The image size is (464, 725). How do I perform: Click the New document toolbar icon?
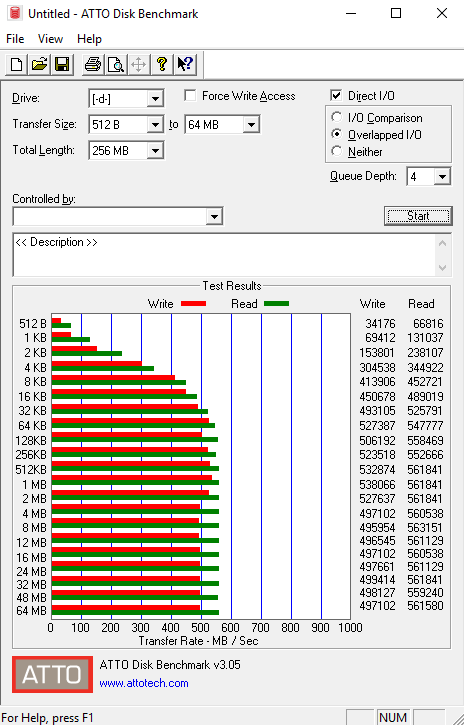tap(17, 64)
